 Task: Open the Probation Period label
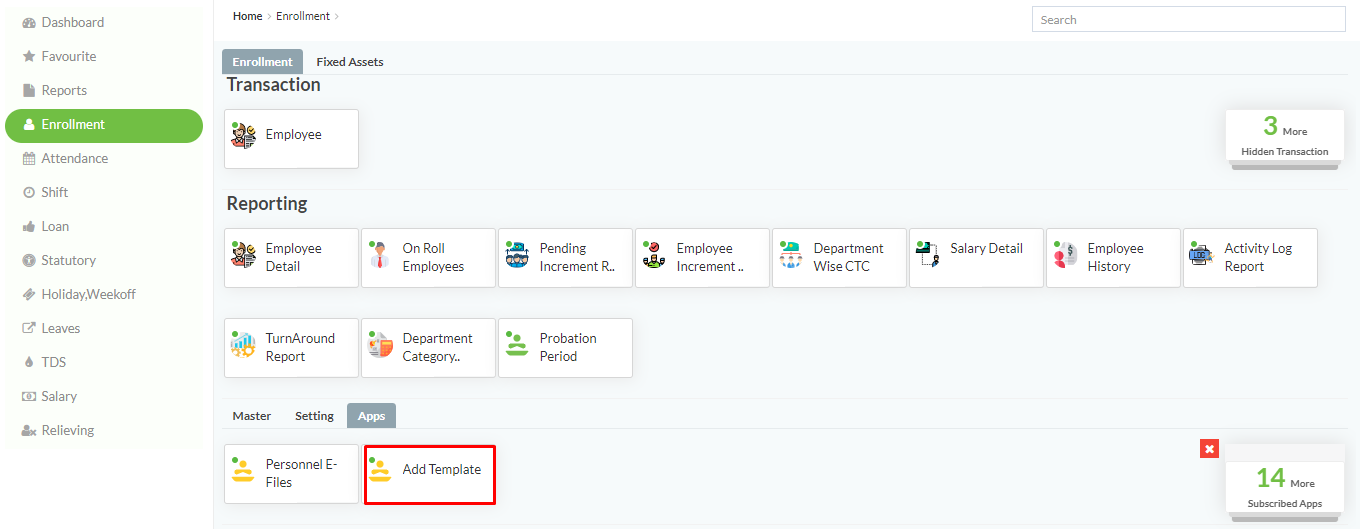(568, 347)
